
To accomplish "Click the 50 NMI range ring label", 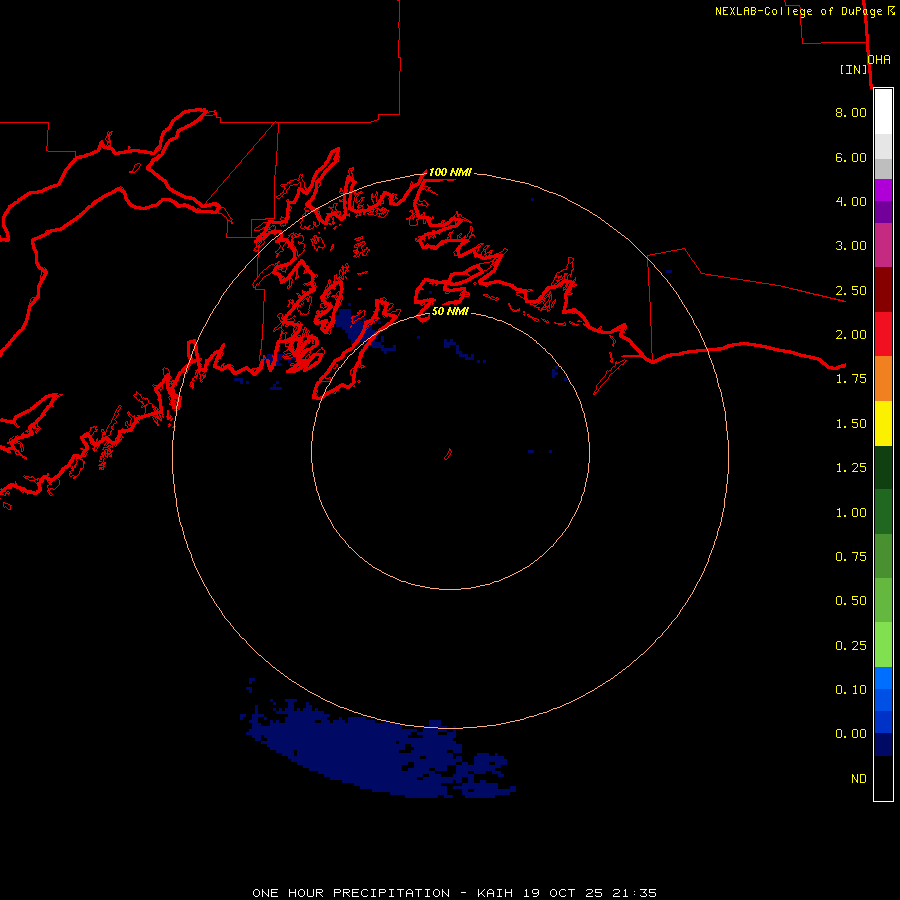I will tap(450, 311).
